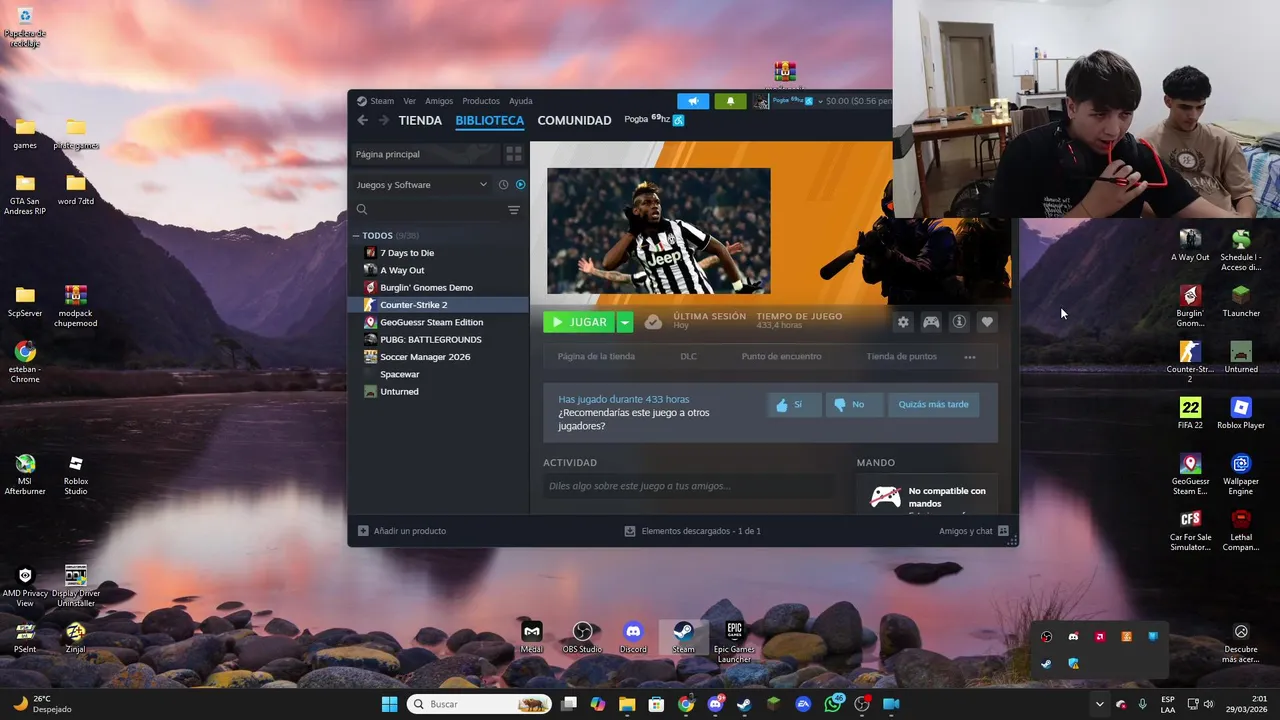Click the green JUGAR button
Screen dimensions: 1280x720
(580, 322)
